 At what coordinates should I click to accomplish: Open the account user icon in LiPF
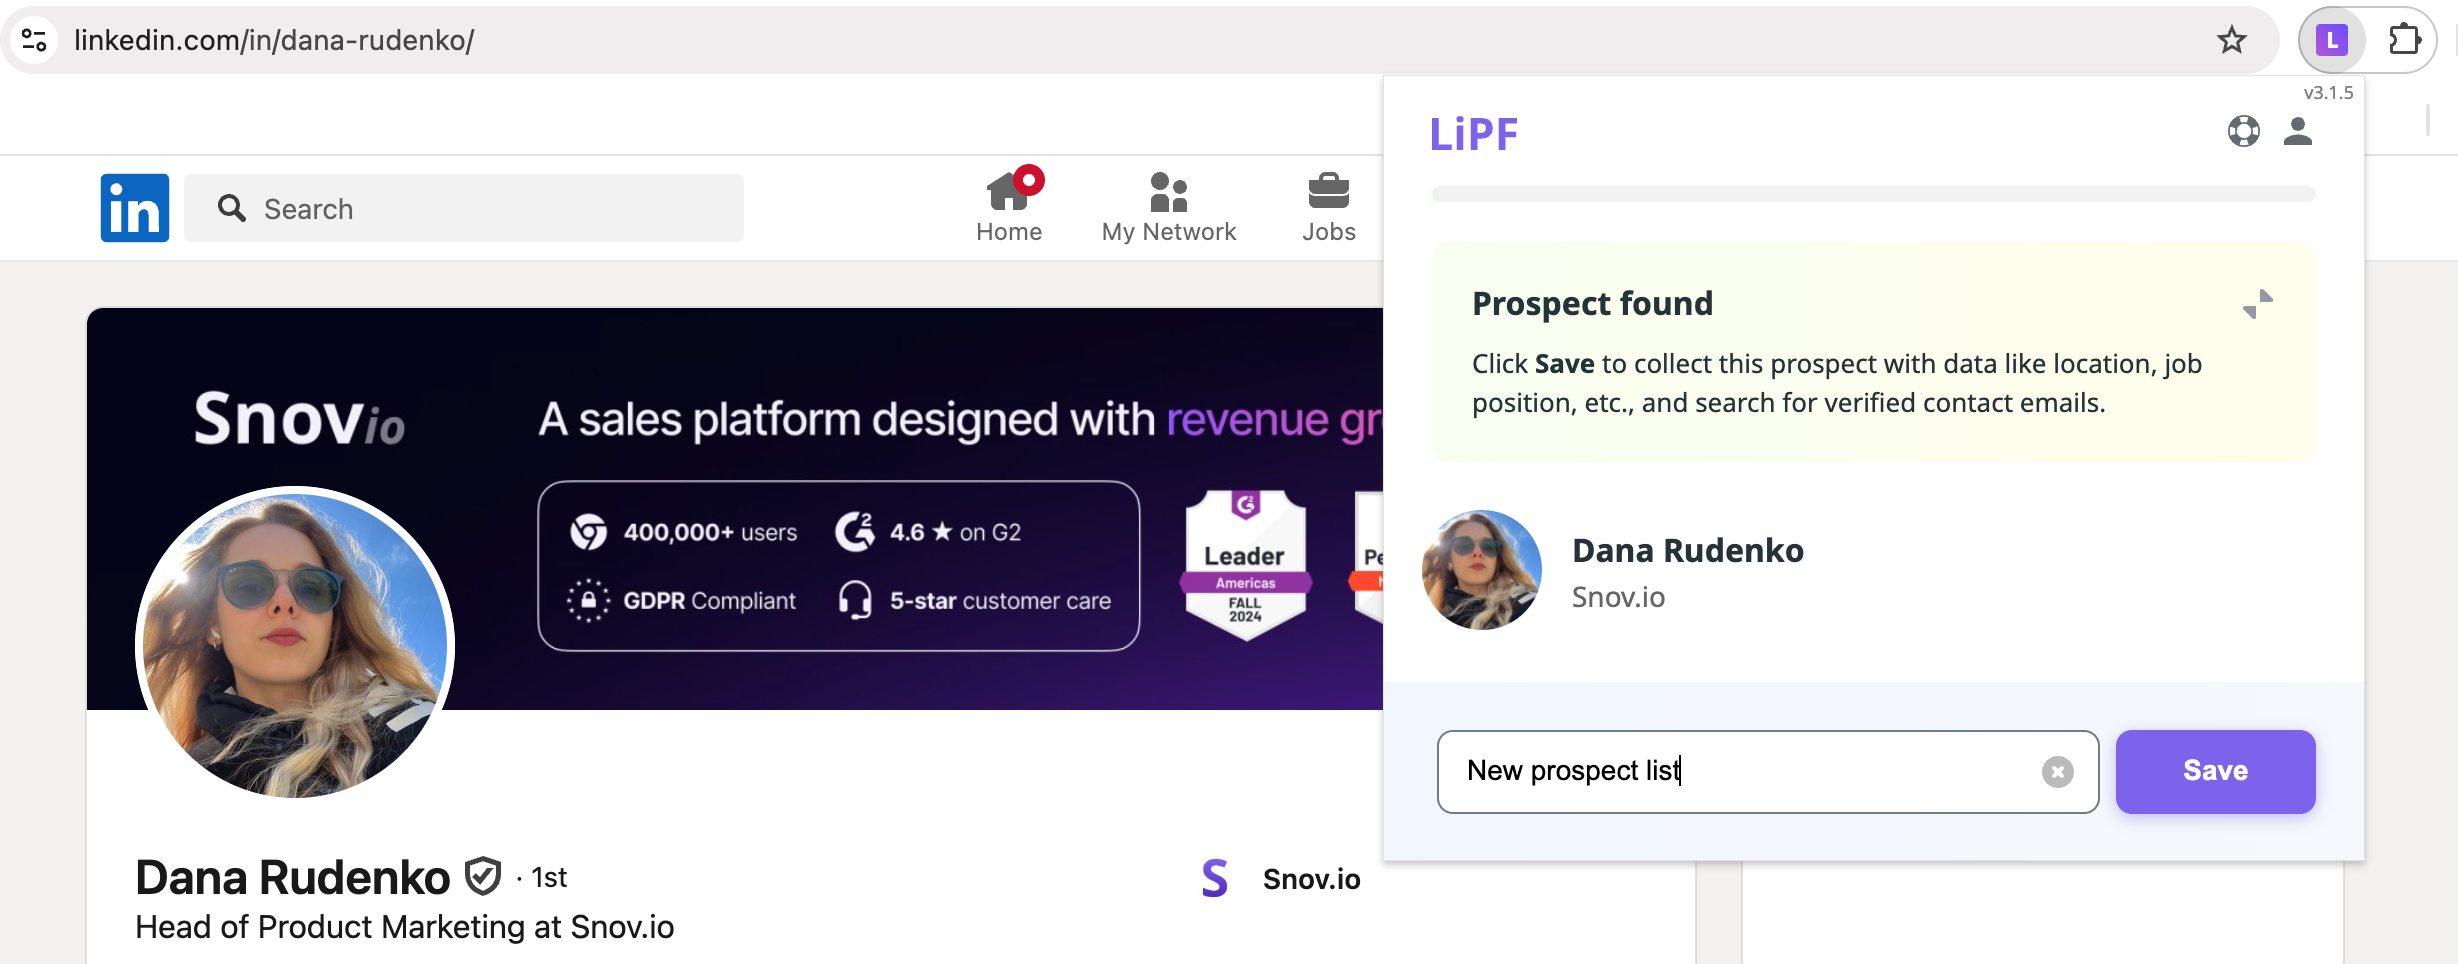click(2298, 131)
